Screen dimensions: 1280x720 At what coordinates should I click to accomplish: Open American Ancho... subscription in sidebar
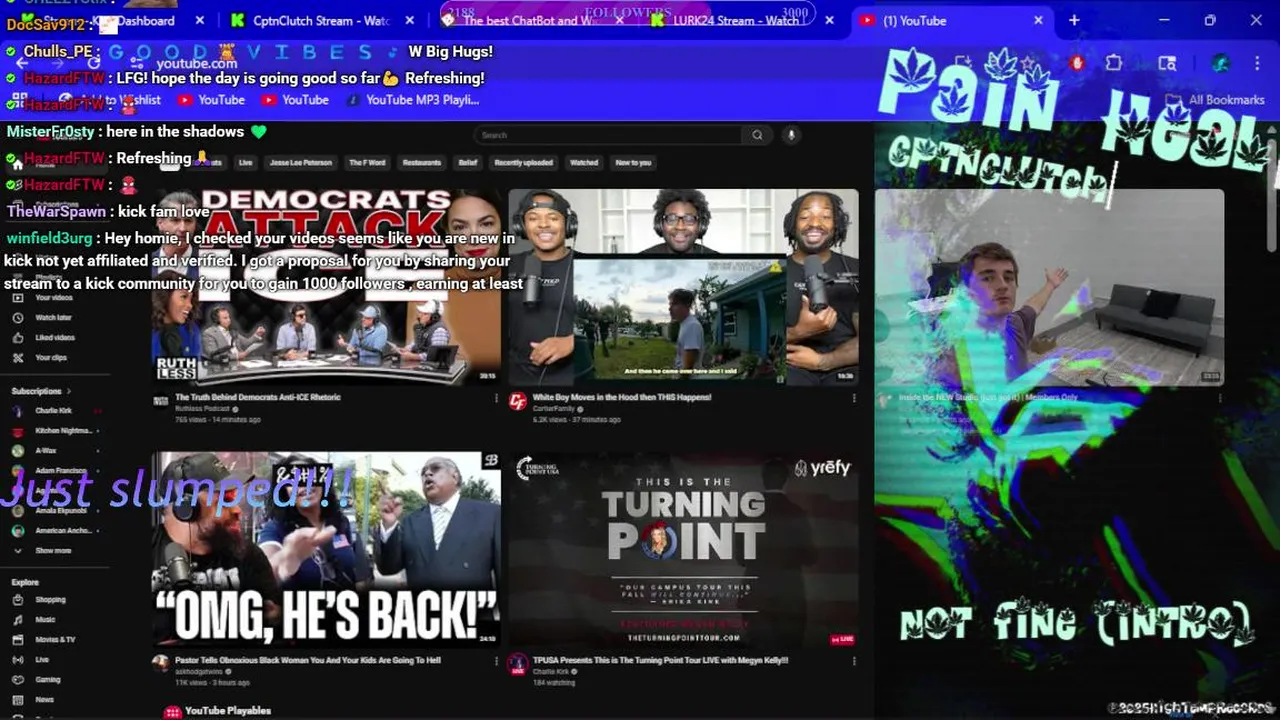(x=55, y=531)
